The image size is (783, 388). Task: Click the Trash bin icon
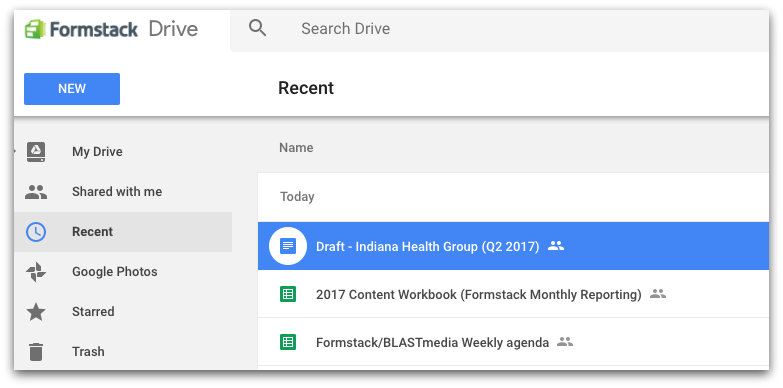[36, 352]
